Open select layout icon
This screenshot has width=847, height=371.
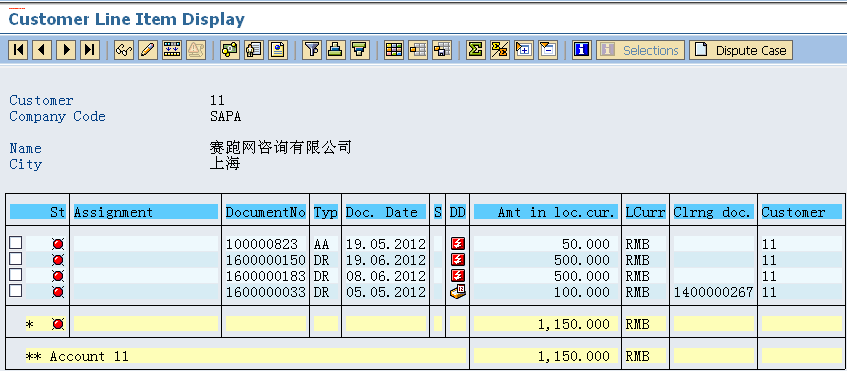pos(418,50)
